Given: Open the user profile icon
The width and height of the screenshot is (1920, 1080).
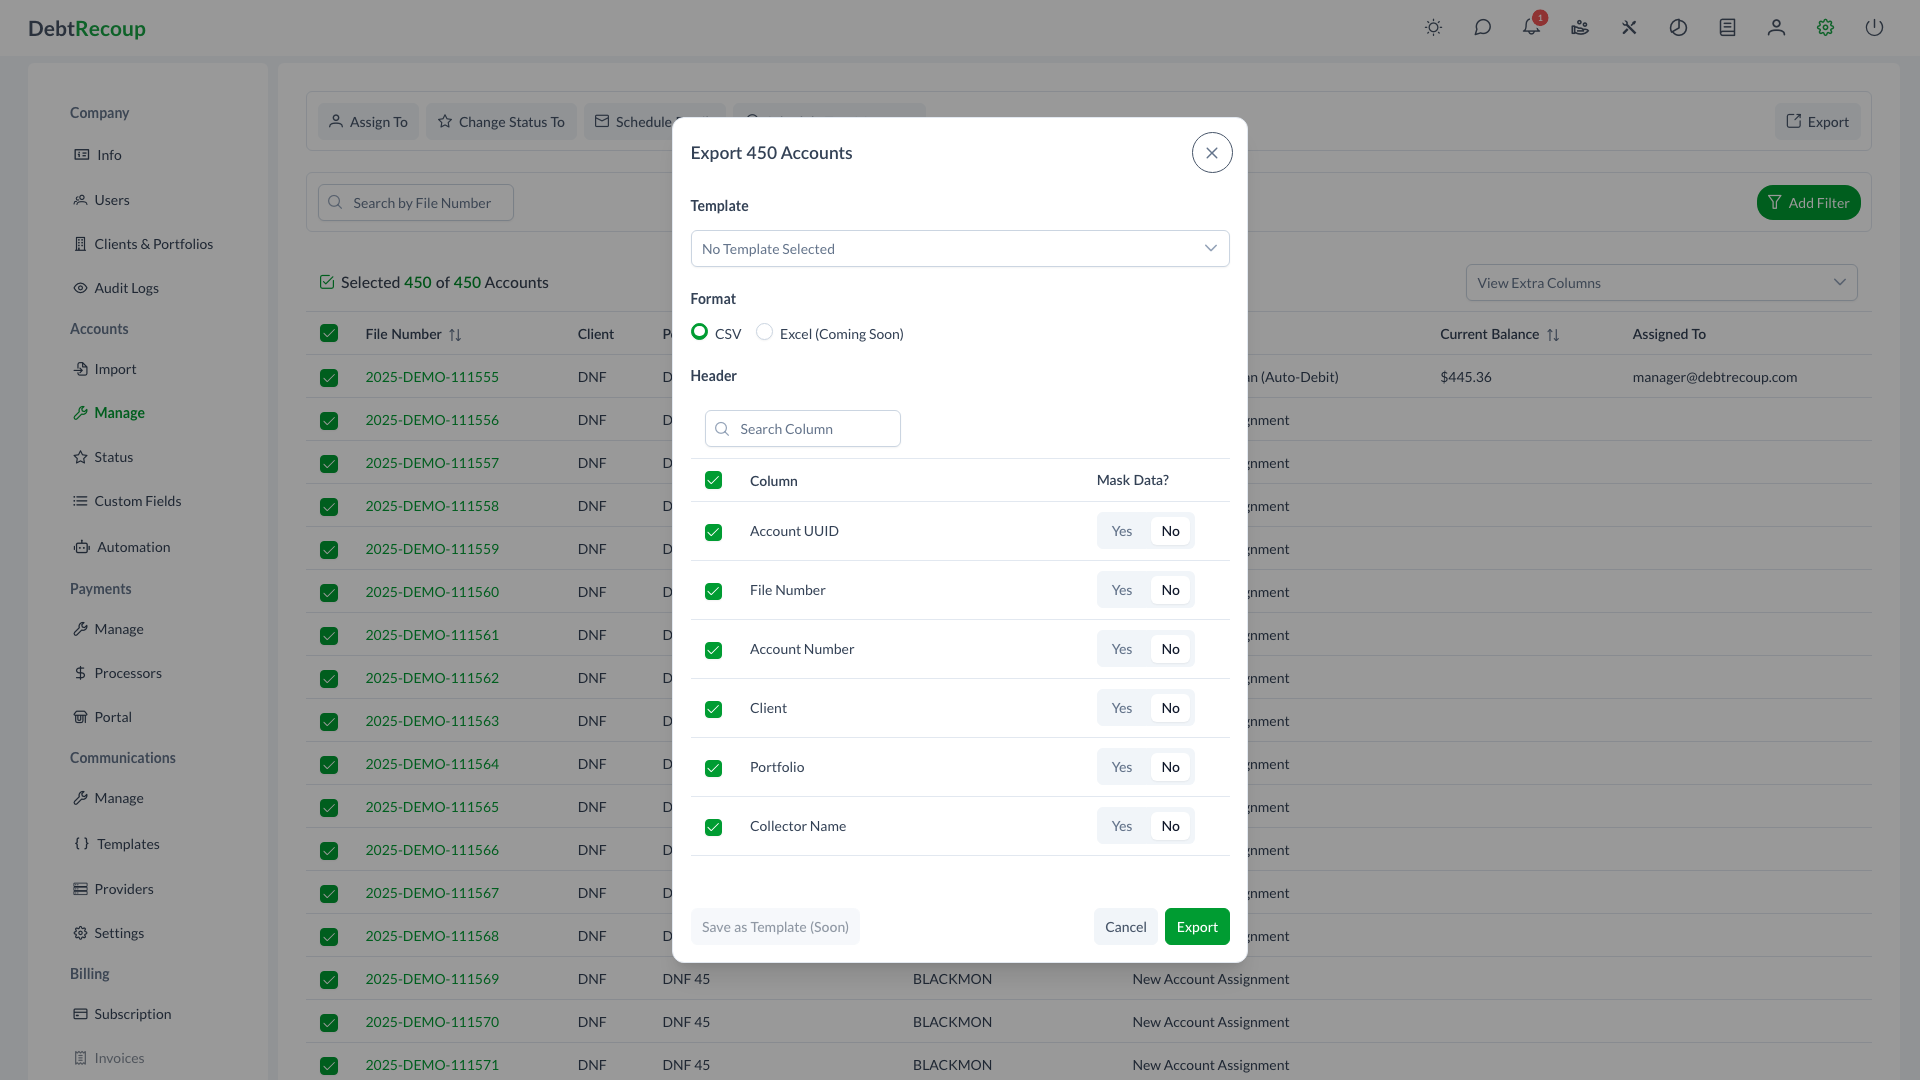Looking at the screenshot, I should pyautogui.click(x=1776, y=27).
